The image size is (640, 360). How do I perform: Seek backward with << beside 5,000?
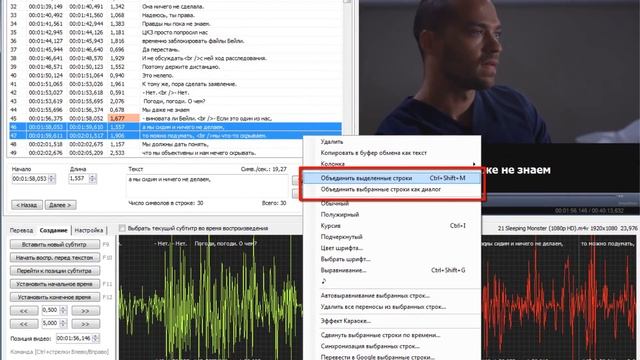point(24,324)
